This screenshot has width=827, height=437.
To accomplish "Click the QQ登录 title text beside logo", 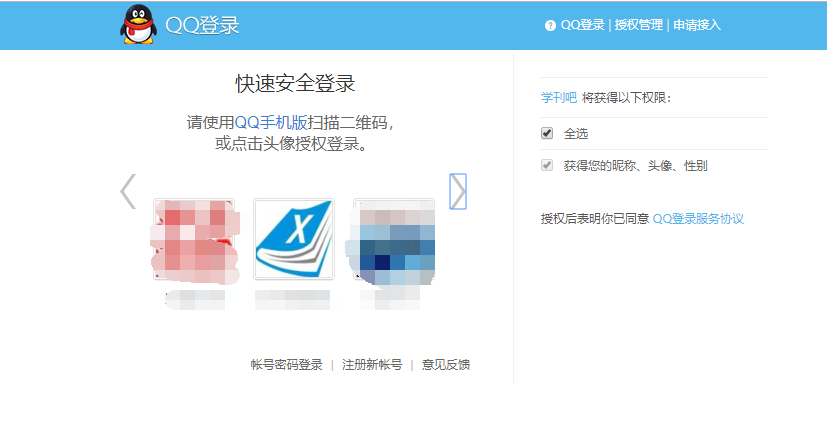I will coord(203,25).
